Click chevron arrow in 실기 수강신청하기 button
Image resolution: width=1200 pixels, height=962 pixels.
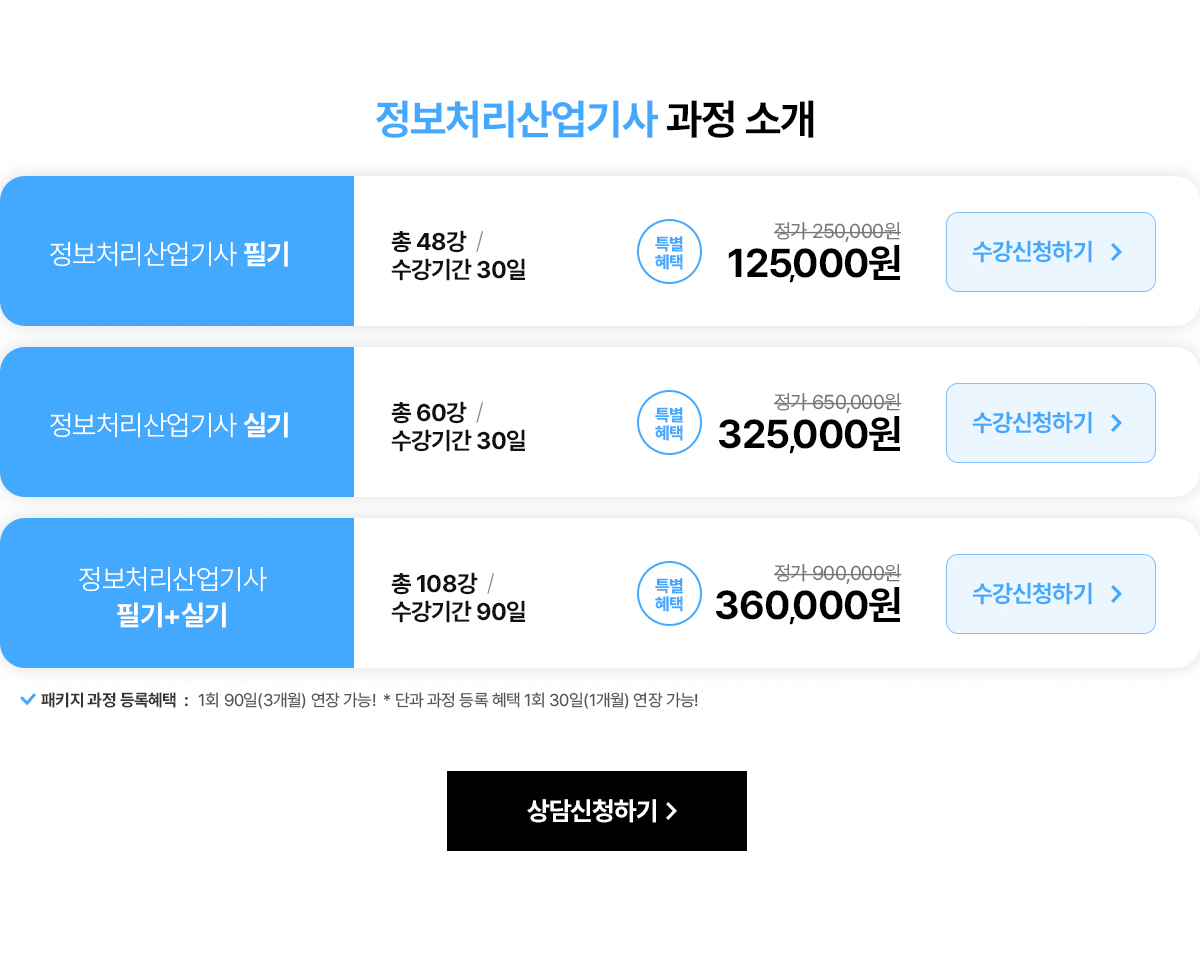(x=1117, y=423)
